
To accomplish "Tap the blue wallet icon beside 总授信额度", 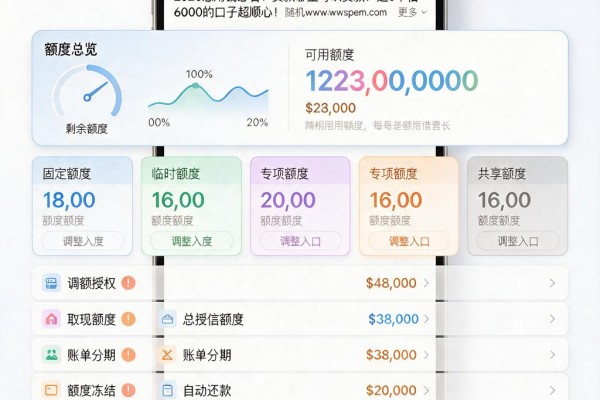I will click(x=167, y=319).
